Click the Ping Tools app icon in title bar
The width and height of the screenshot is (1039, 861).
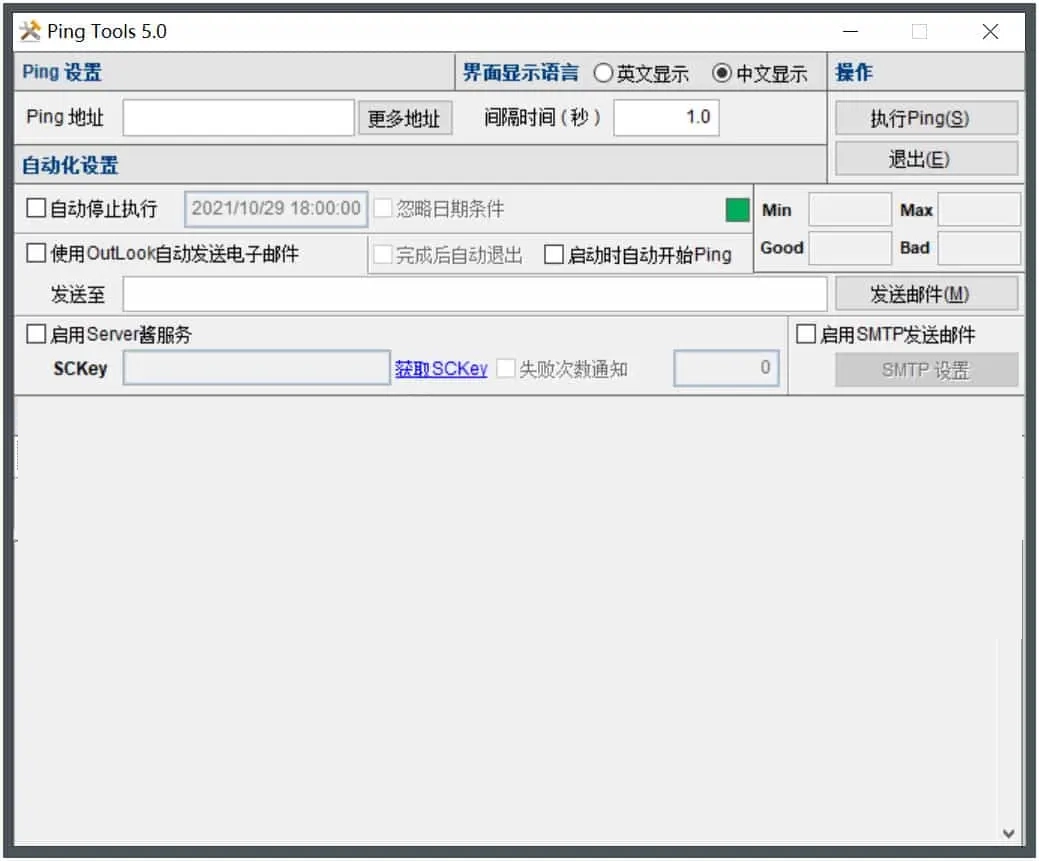pos(31,31)
